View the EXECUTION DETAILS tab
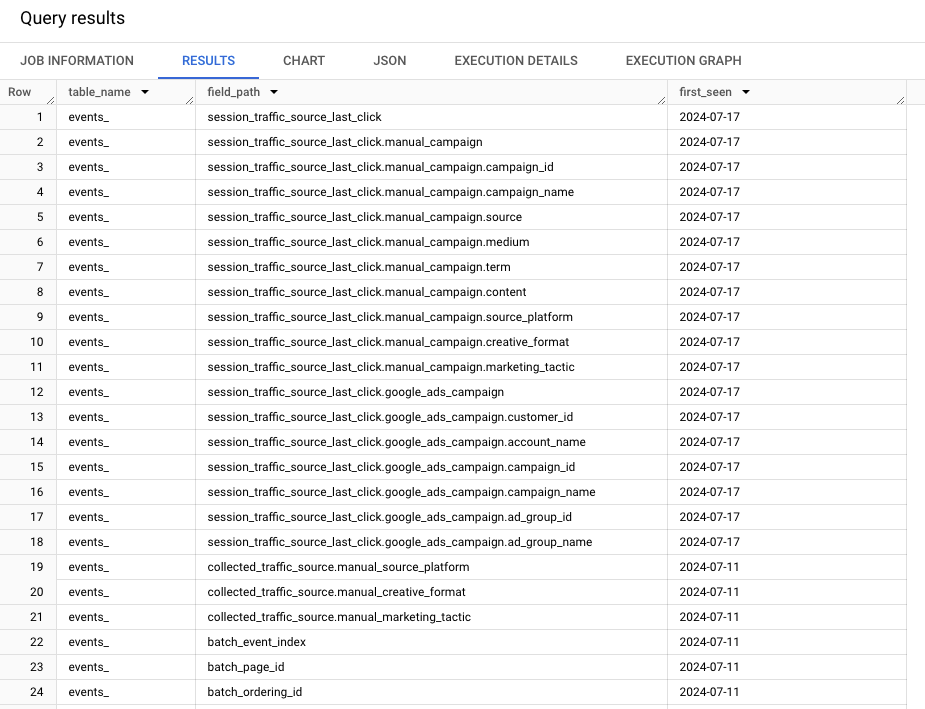 pos(515,60)
